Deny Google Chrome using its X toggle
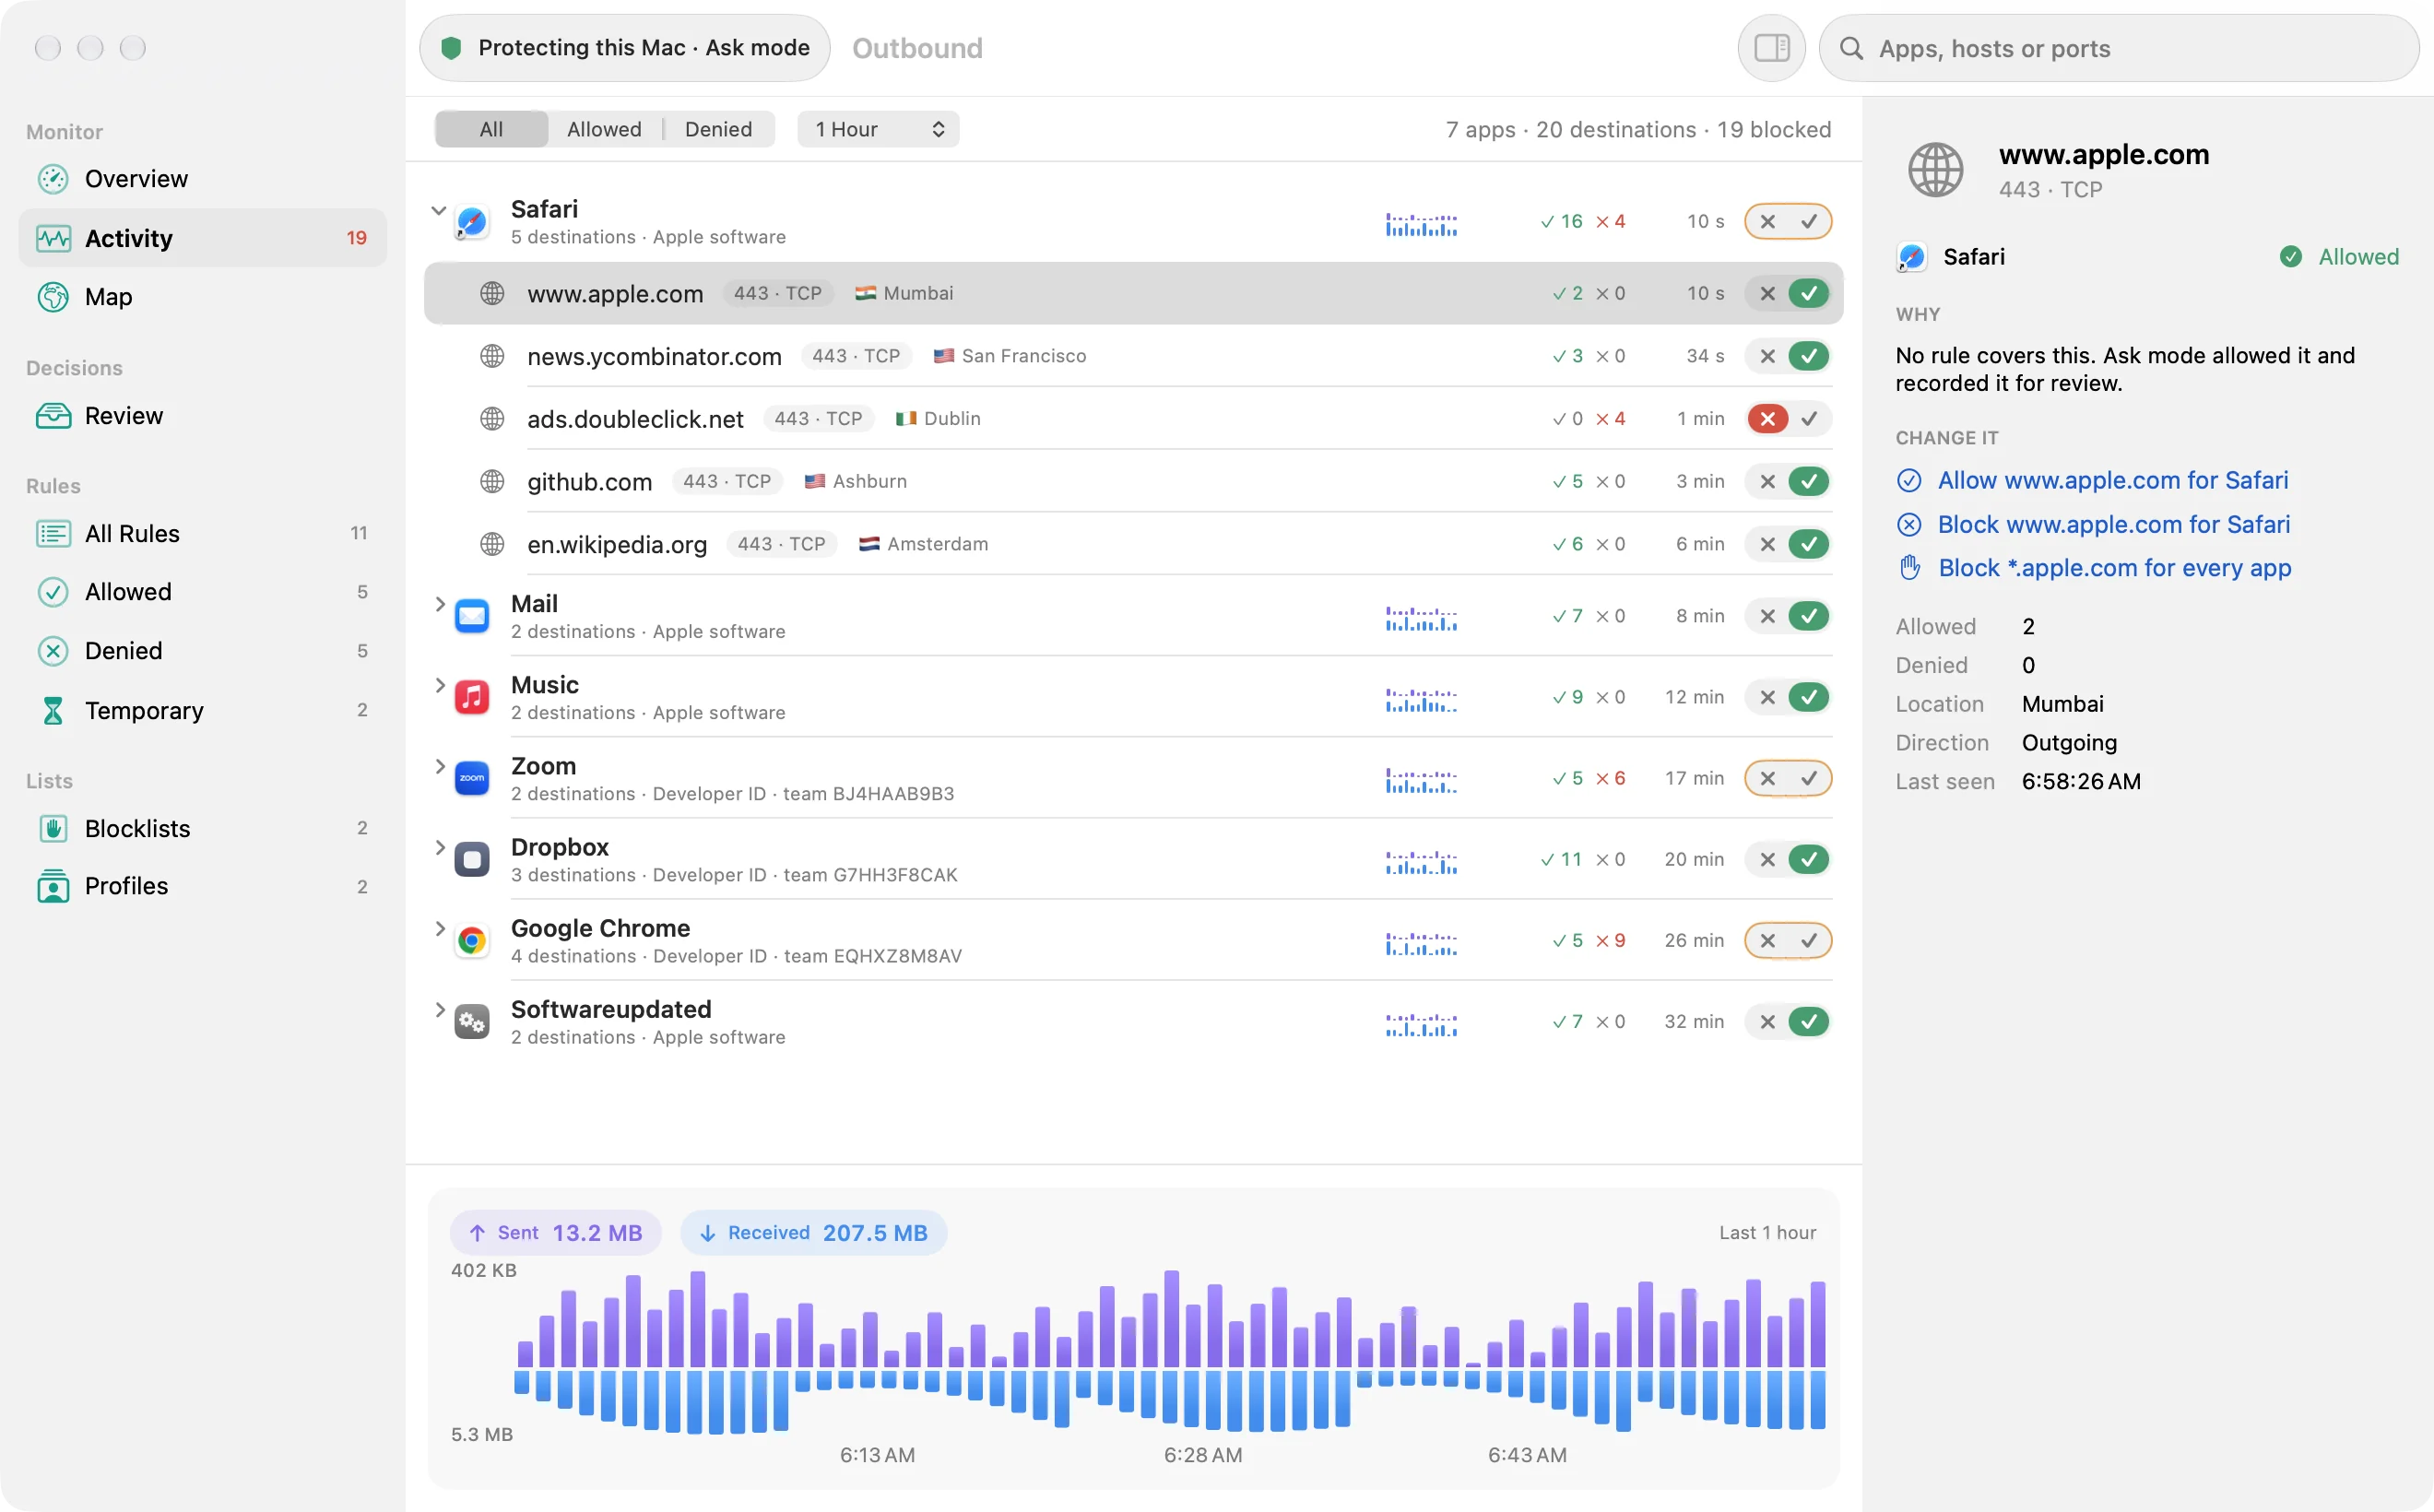Screen dimensions: 2434x1512 [1767, 940]
